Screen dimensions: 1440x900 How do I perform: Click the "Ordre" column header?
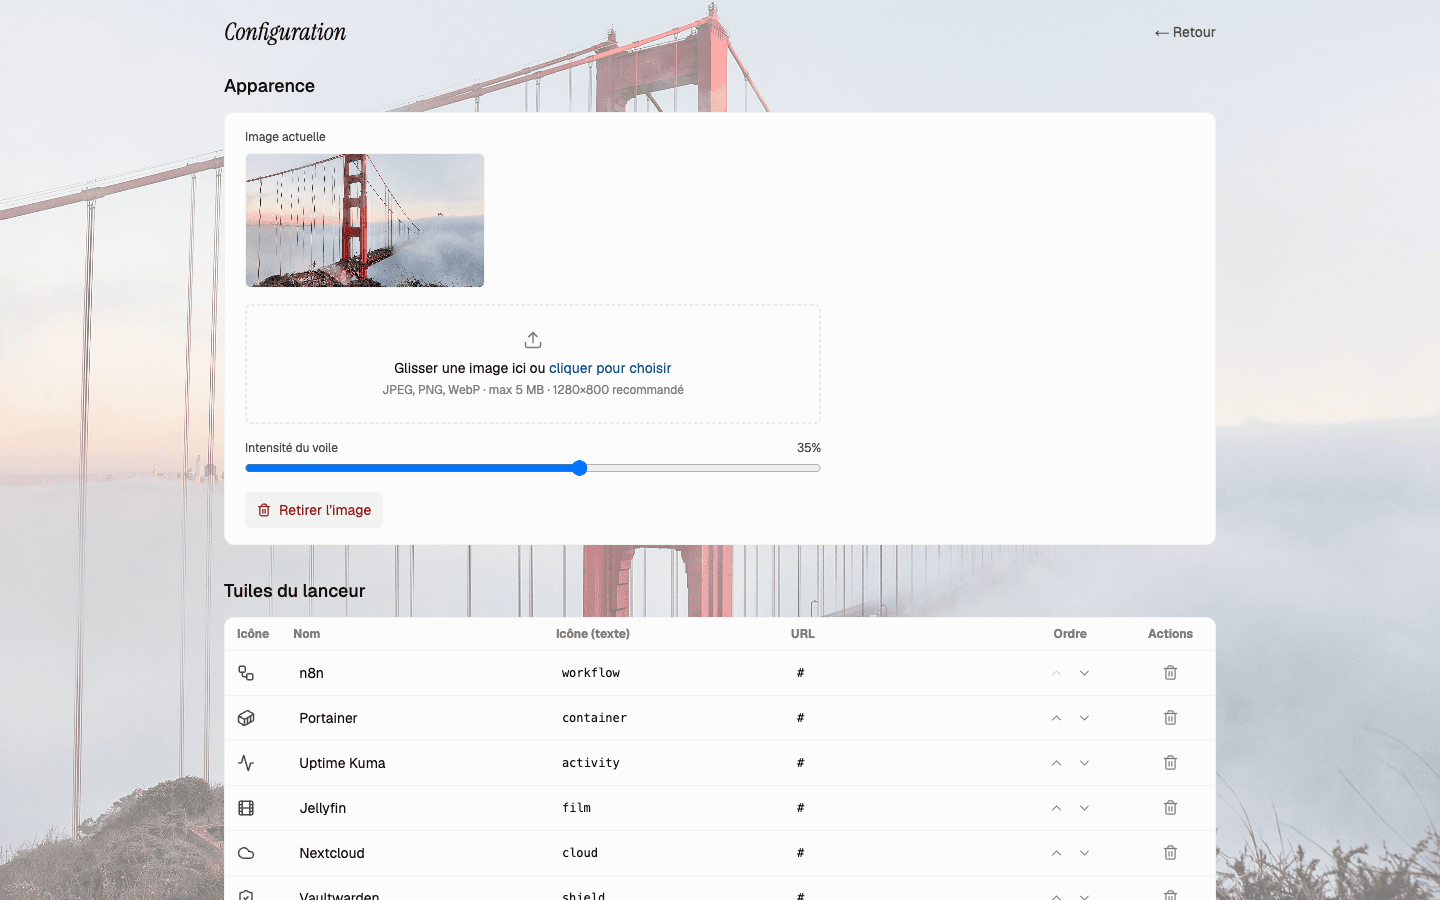1070,634
